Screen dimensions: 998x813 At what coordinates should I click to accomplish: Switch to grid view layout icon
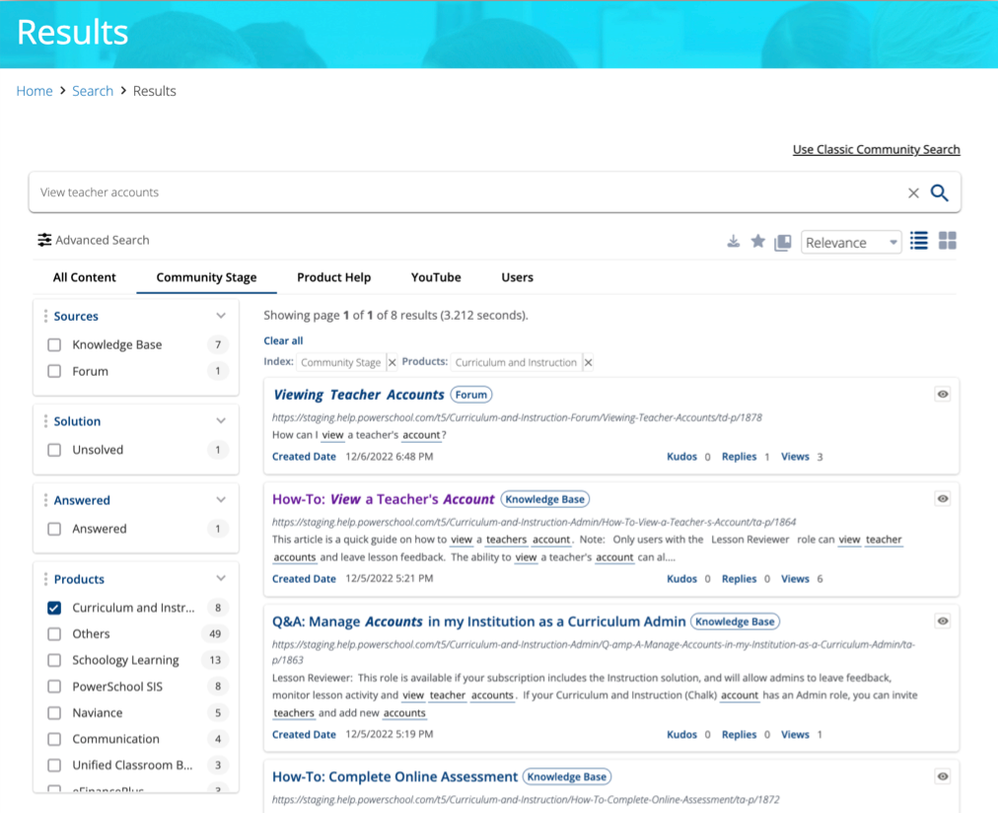947,241
